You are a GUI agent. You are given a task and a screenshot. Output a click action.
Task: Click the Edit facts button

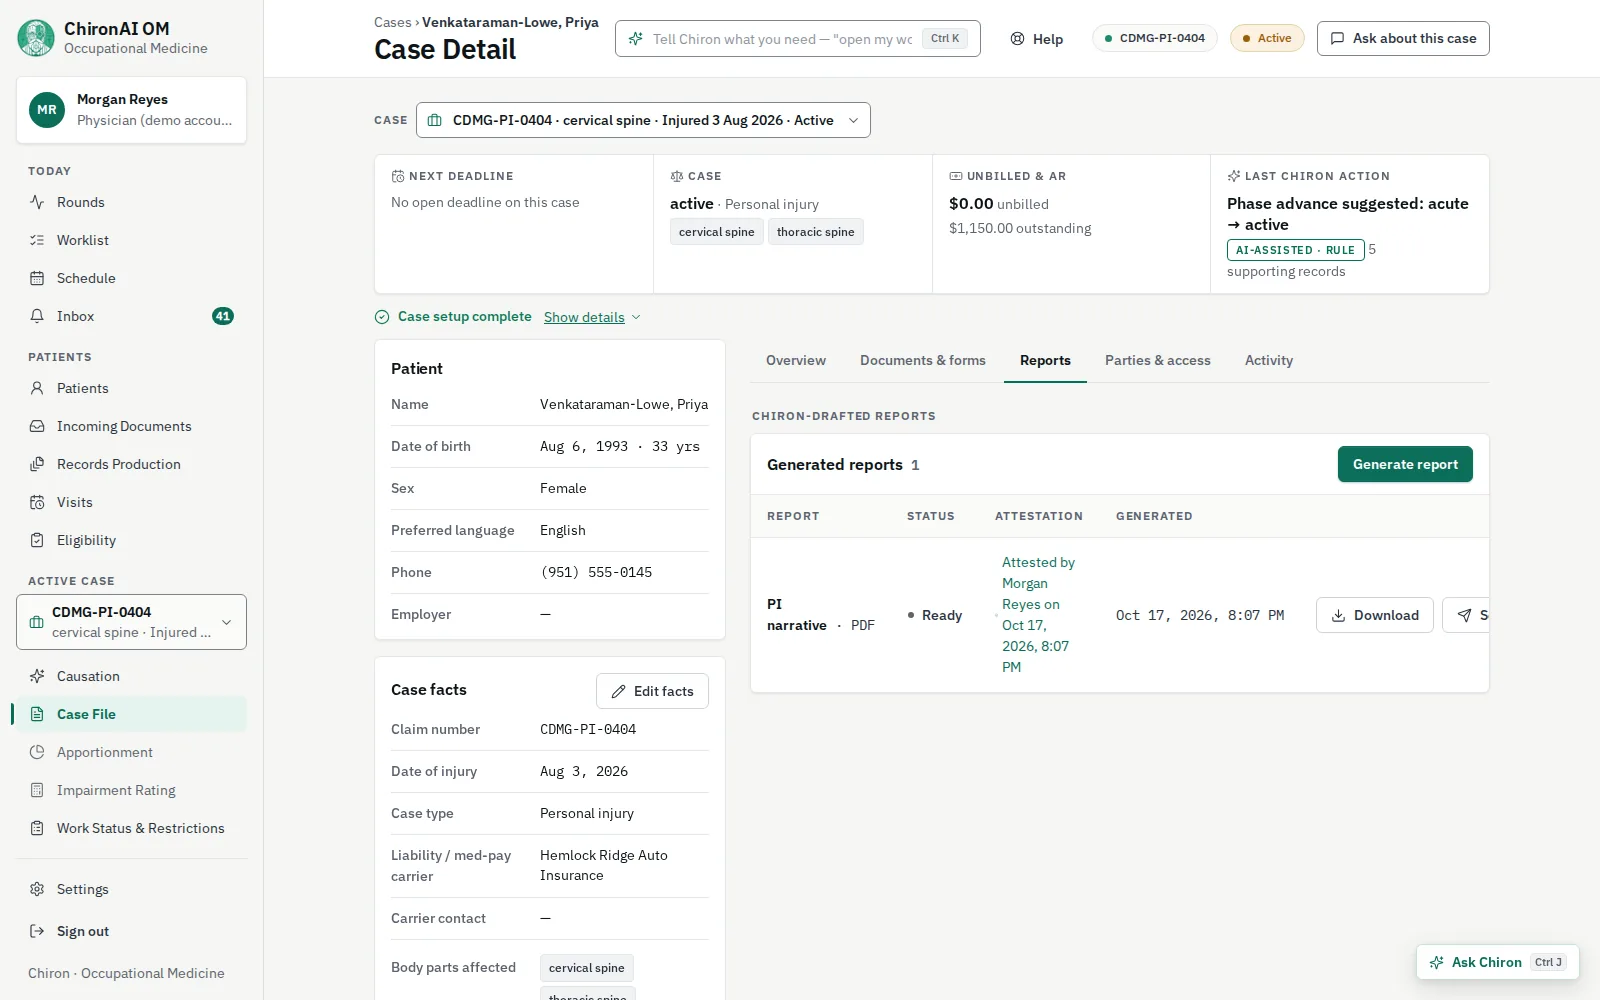[x=652, y=691]
